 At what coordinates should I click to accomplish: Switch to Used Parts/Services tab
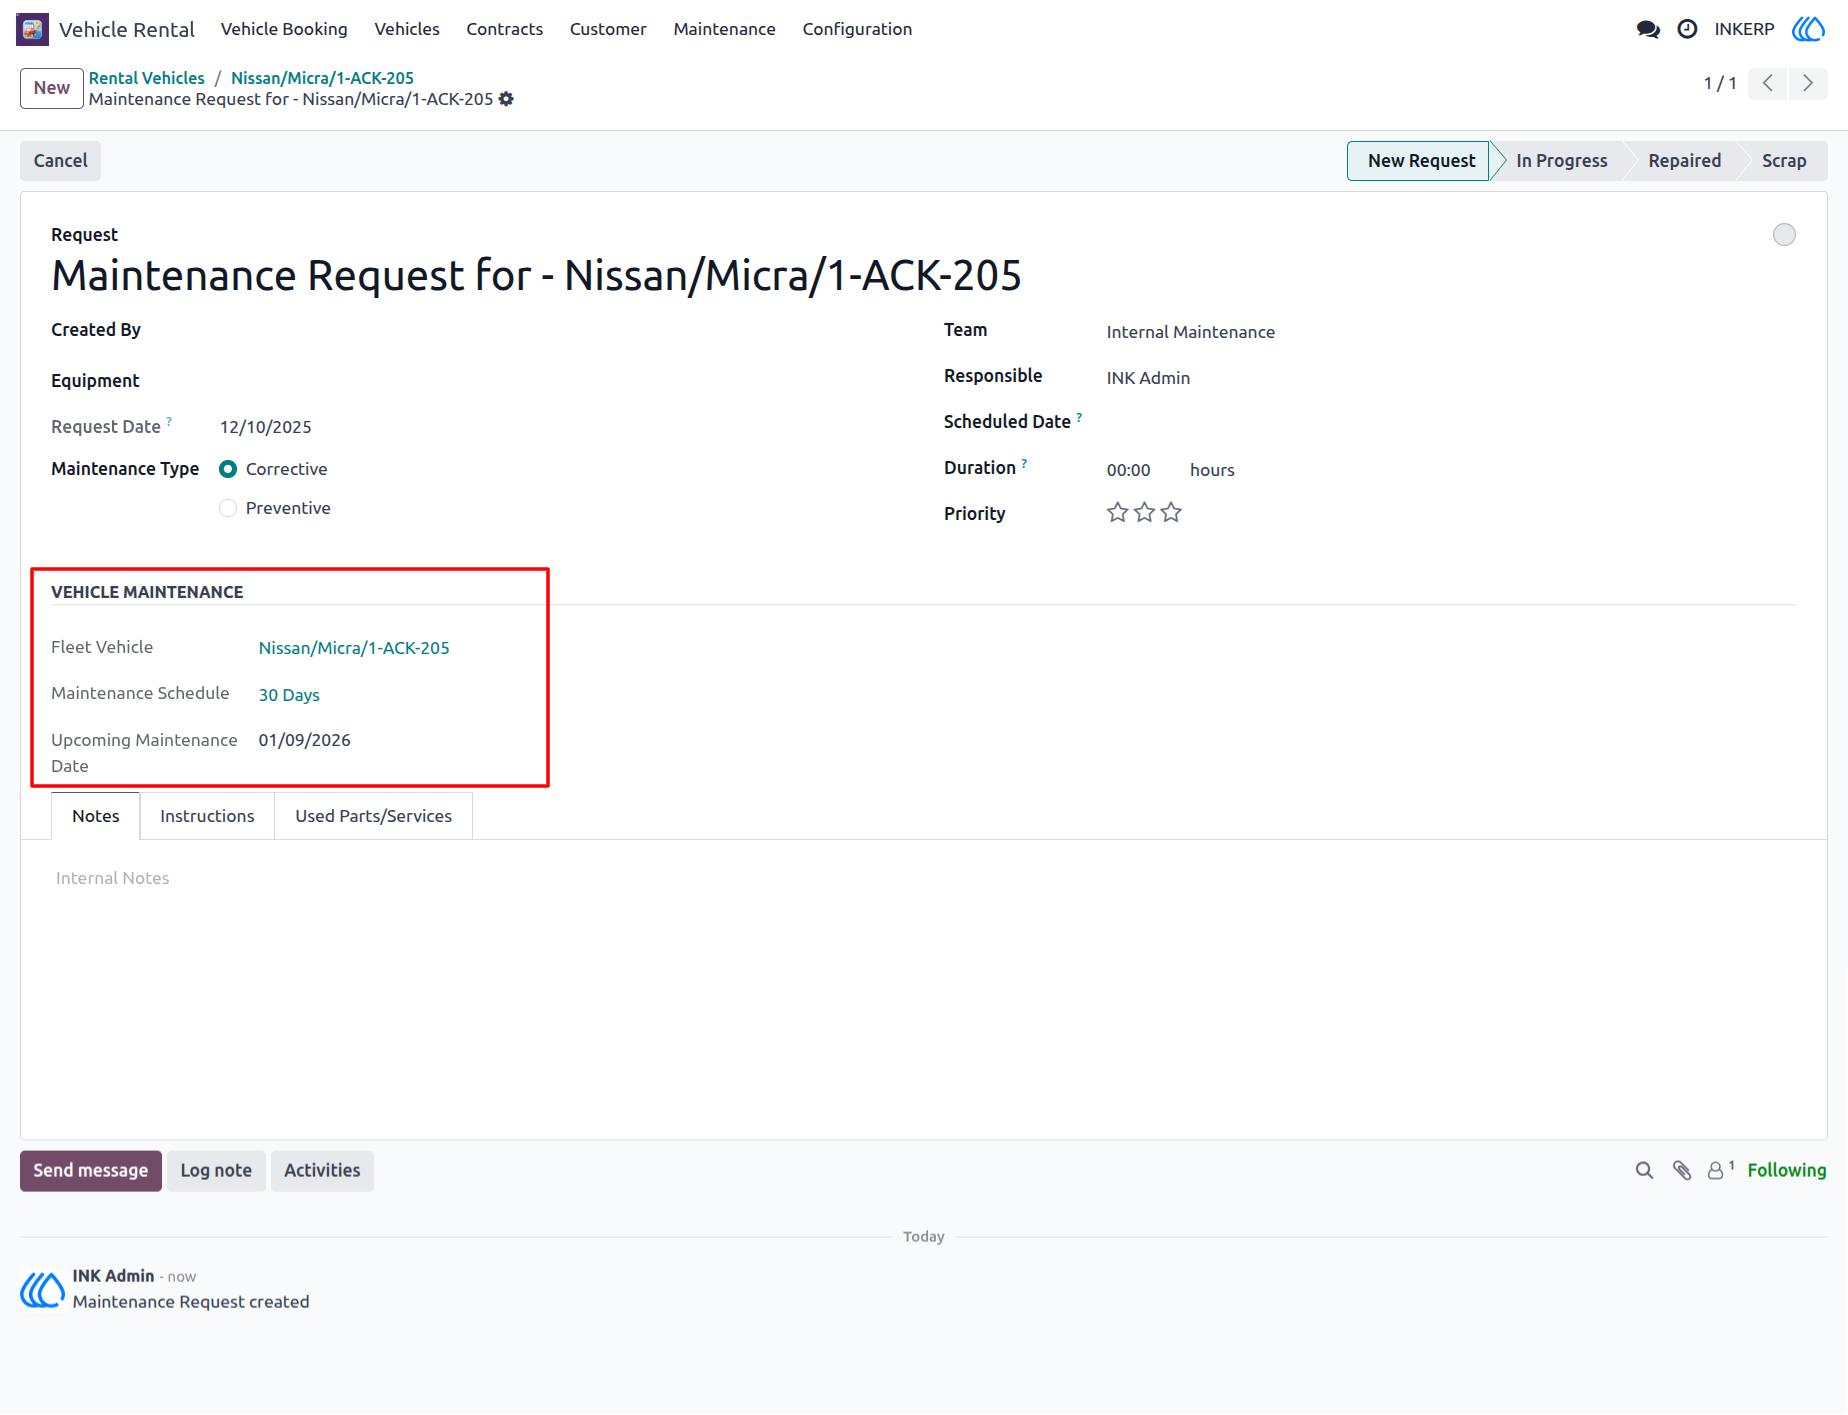pos(373,816)
